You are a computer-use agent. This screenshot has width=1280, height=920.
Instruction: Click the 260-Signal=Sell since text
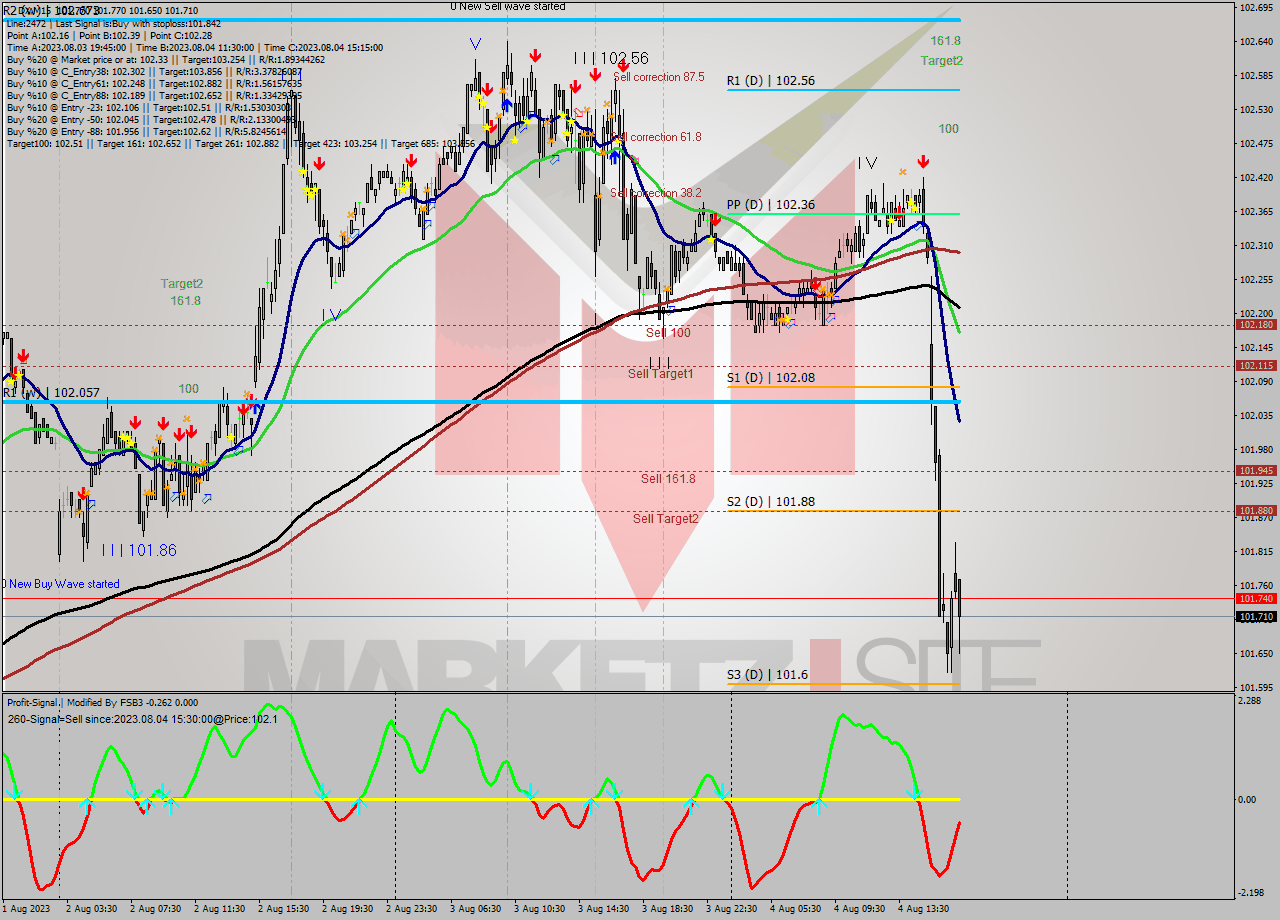point(142,719)
